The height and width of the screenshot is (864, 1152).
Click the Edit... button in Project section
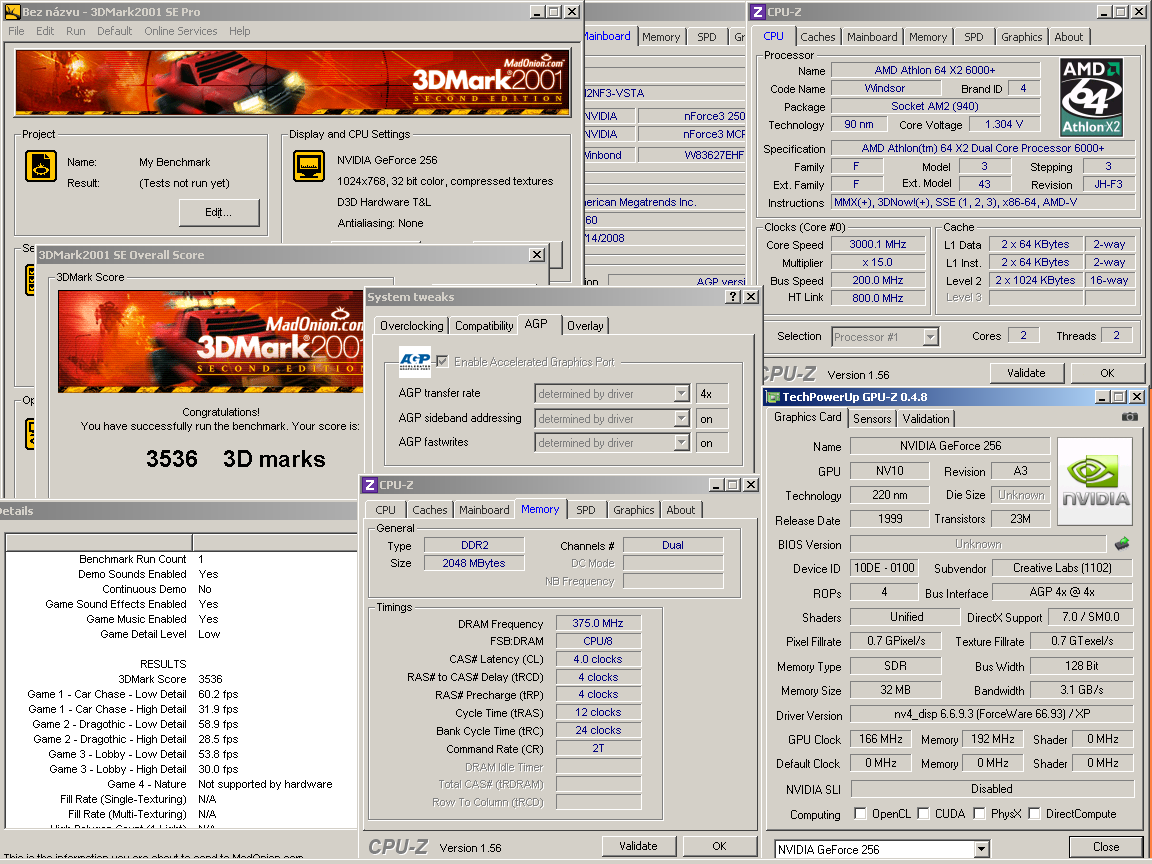219,212
